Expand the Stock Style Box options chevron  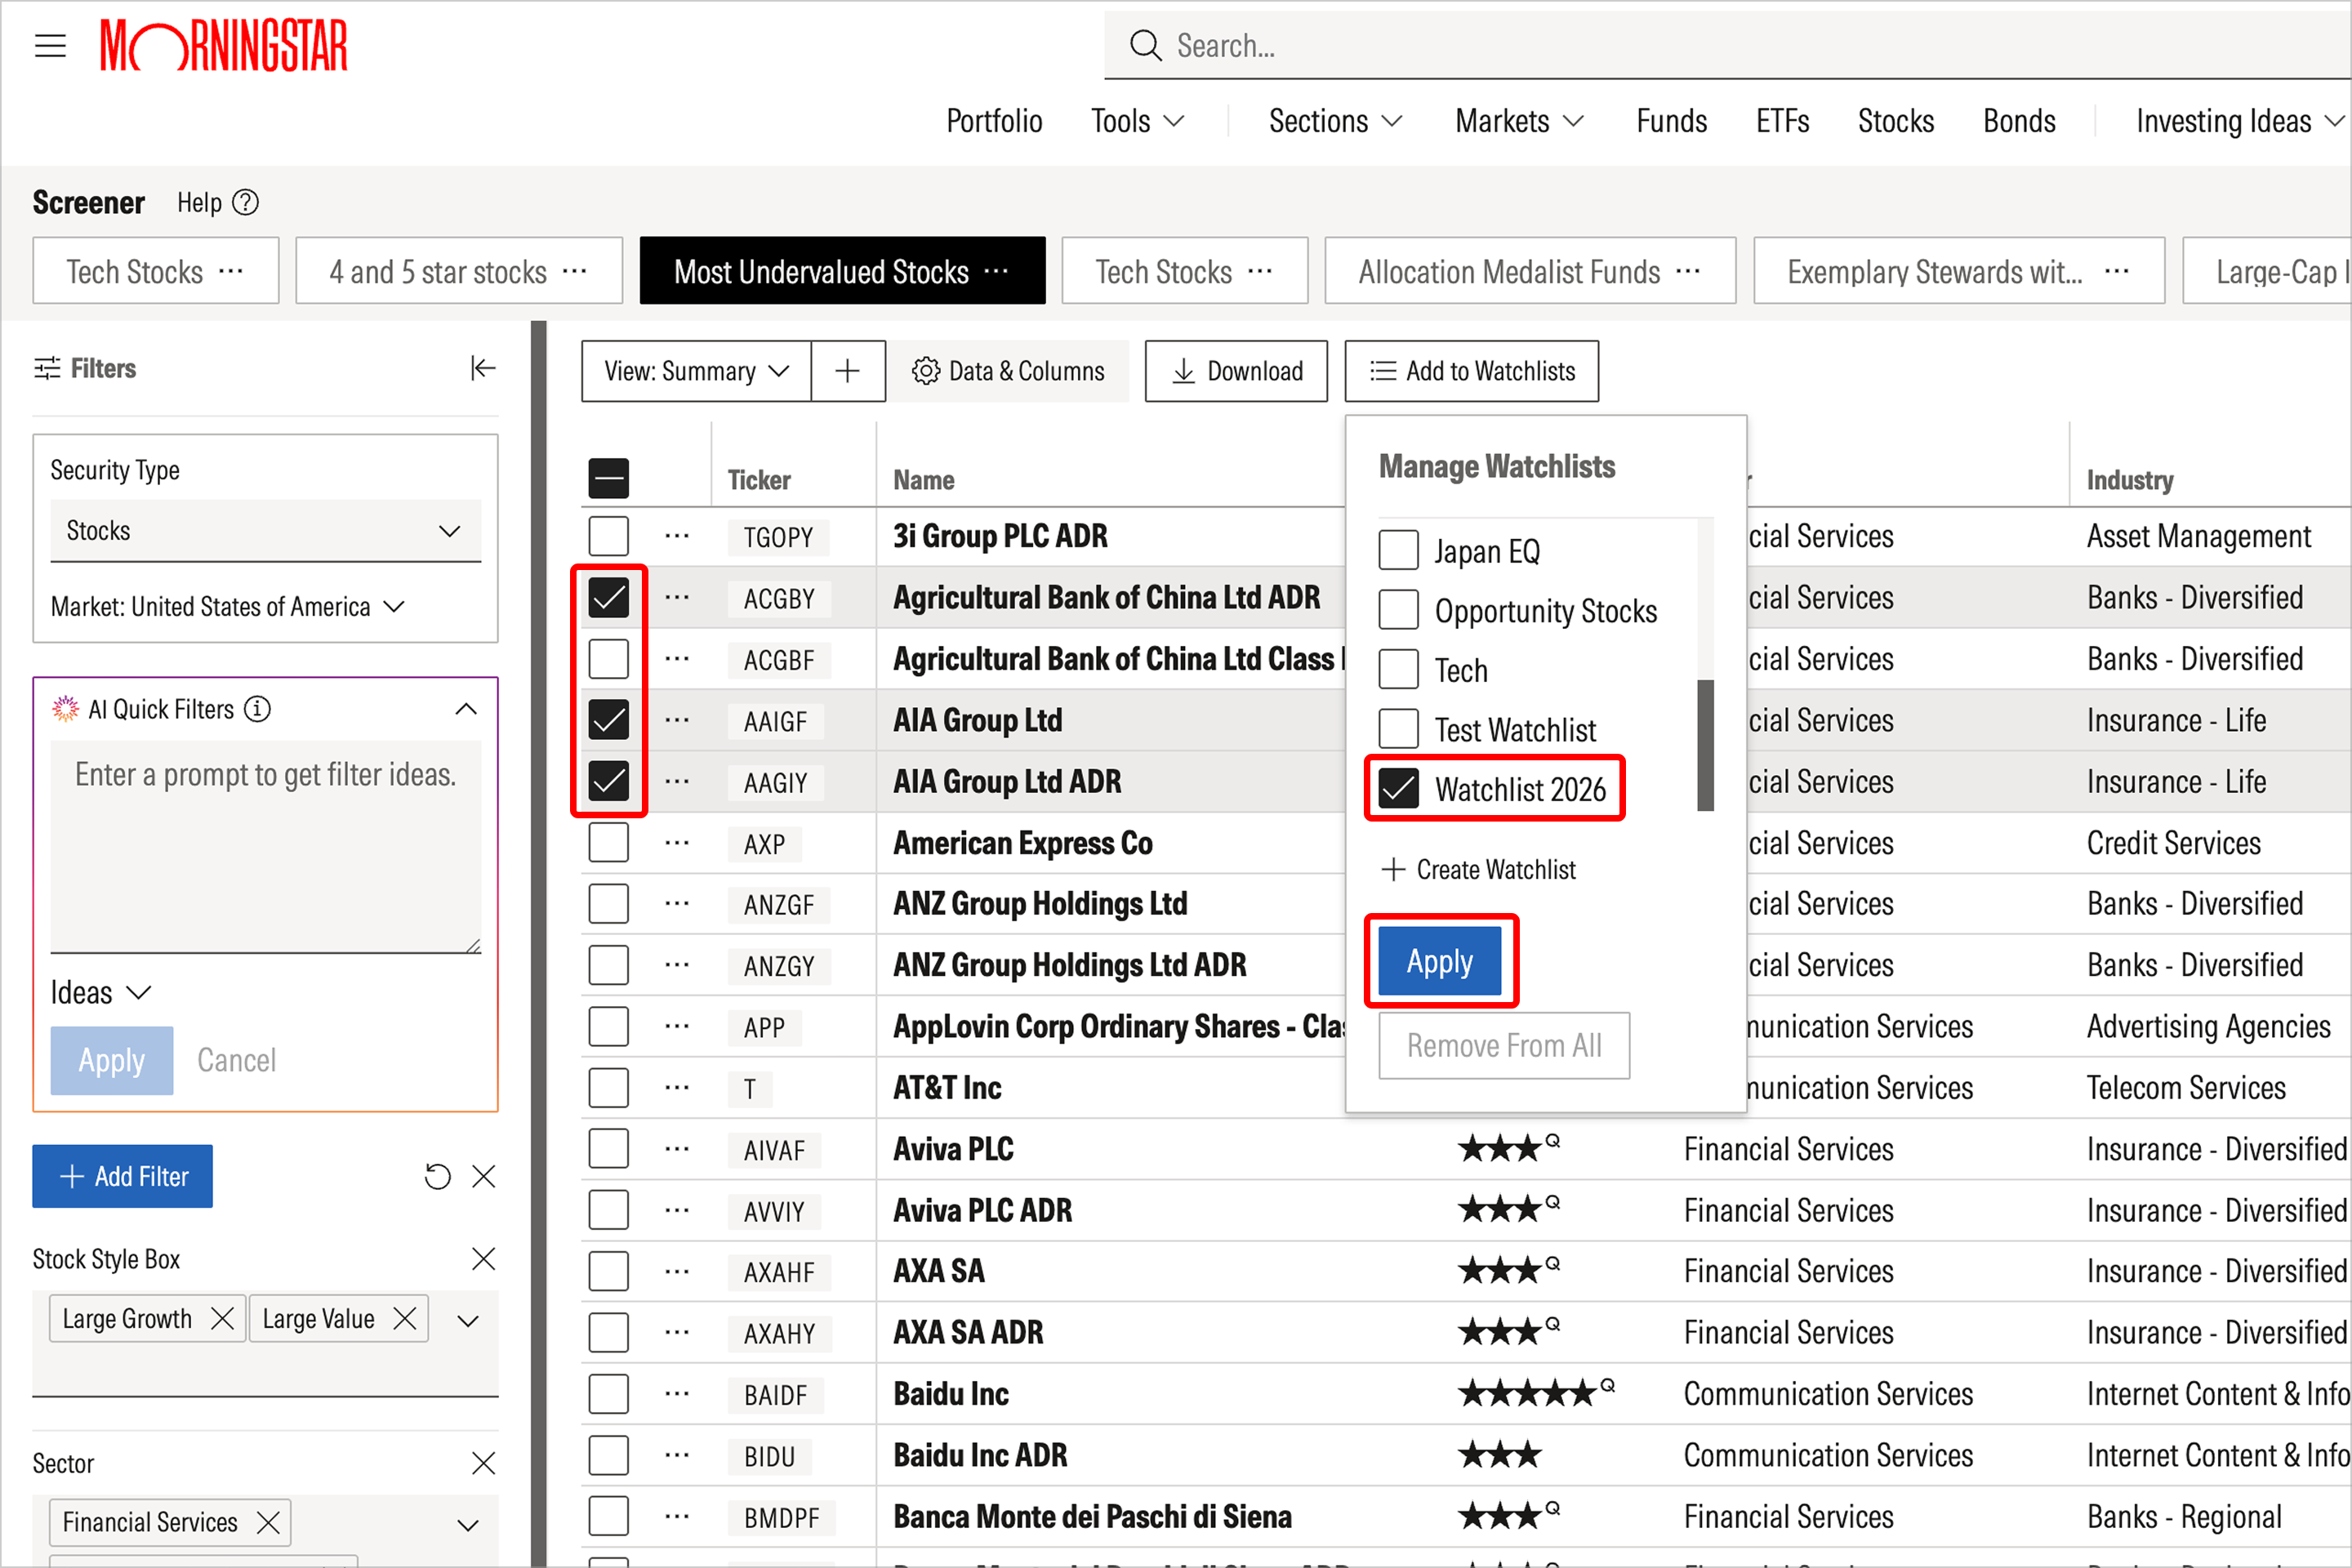pos(468,1321)
